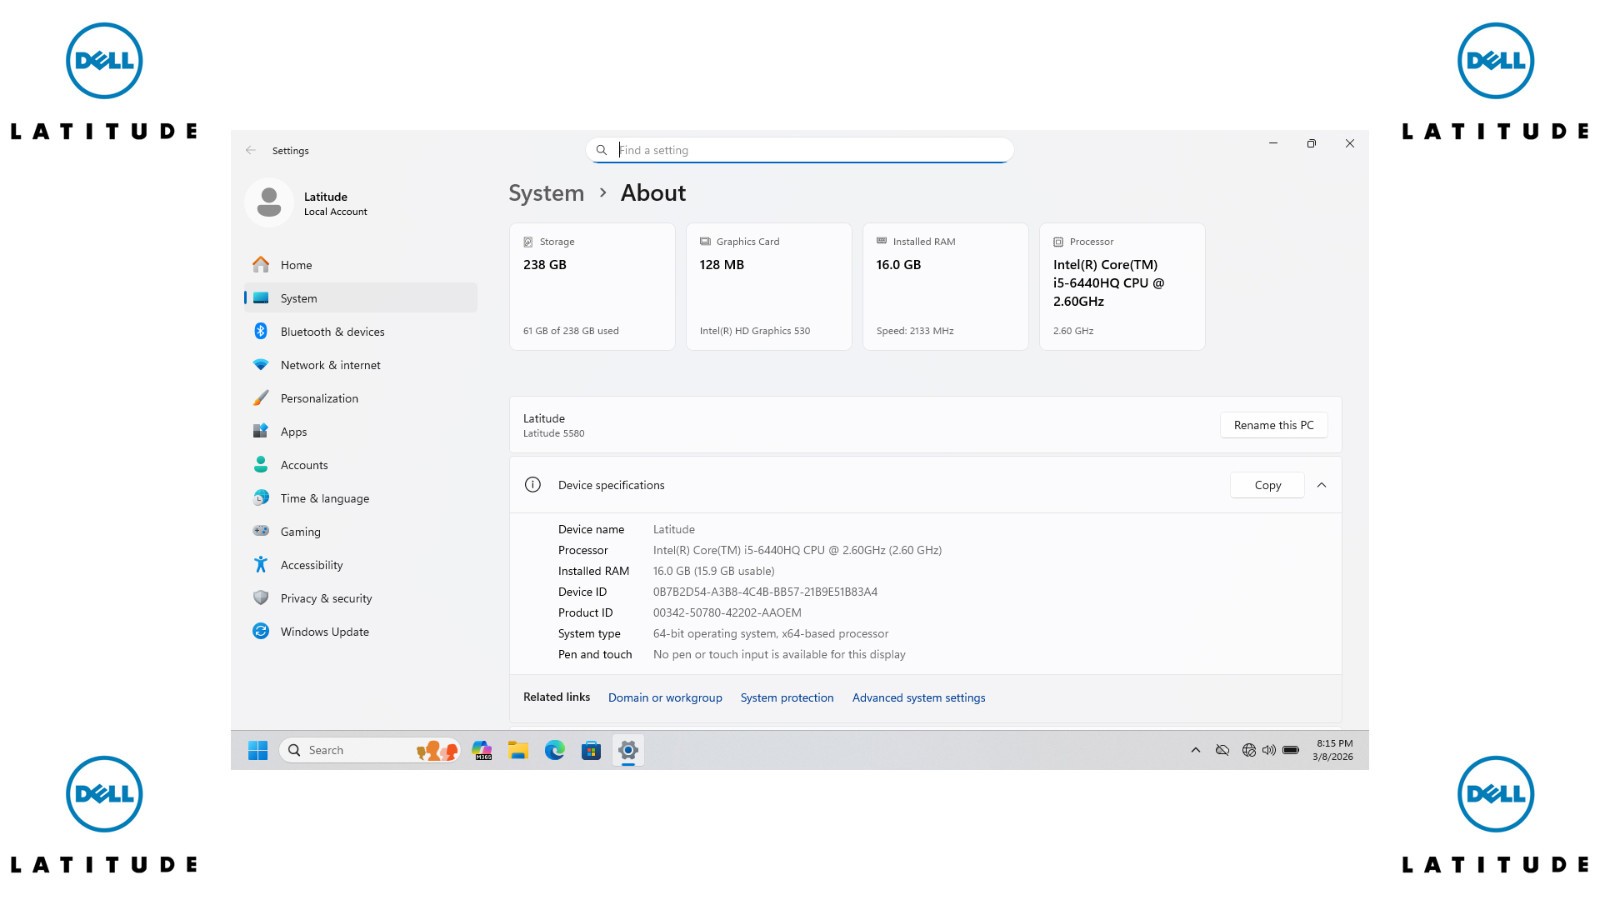Click the cloud sync tray icon

(1222, 750)
